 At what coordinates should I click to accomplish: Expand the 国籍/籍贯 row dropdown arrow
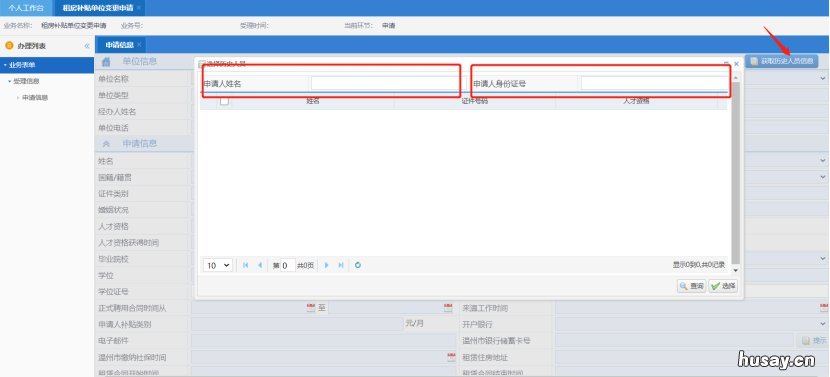823,177
